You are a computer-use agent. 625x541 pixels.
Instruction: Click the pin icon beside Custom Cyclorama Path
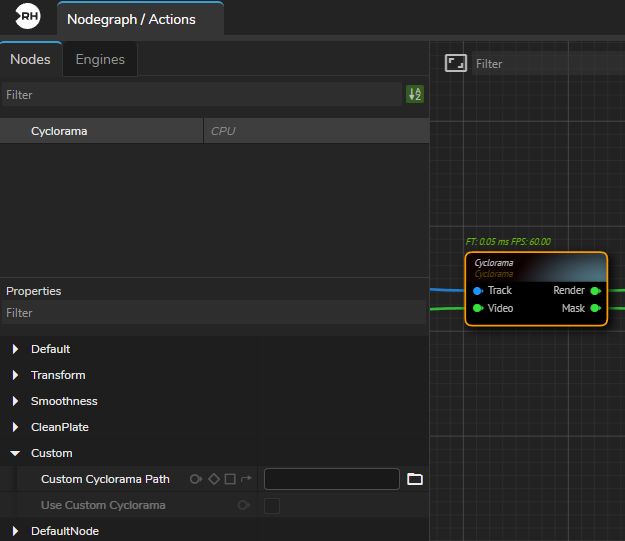point(196,479)
